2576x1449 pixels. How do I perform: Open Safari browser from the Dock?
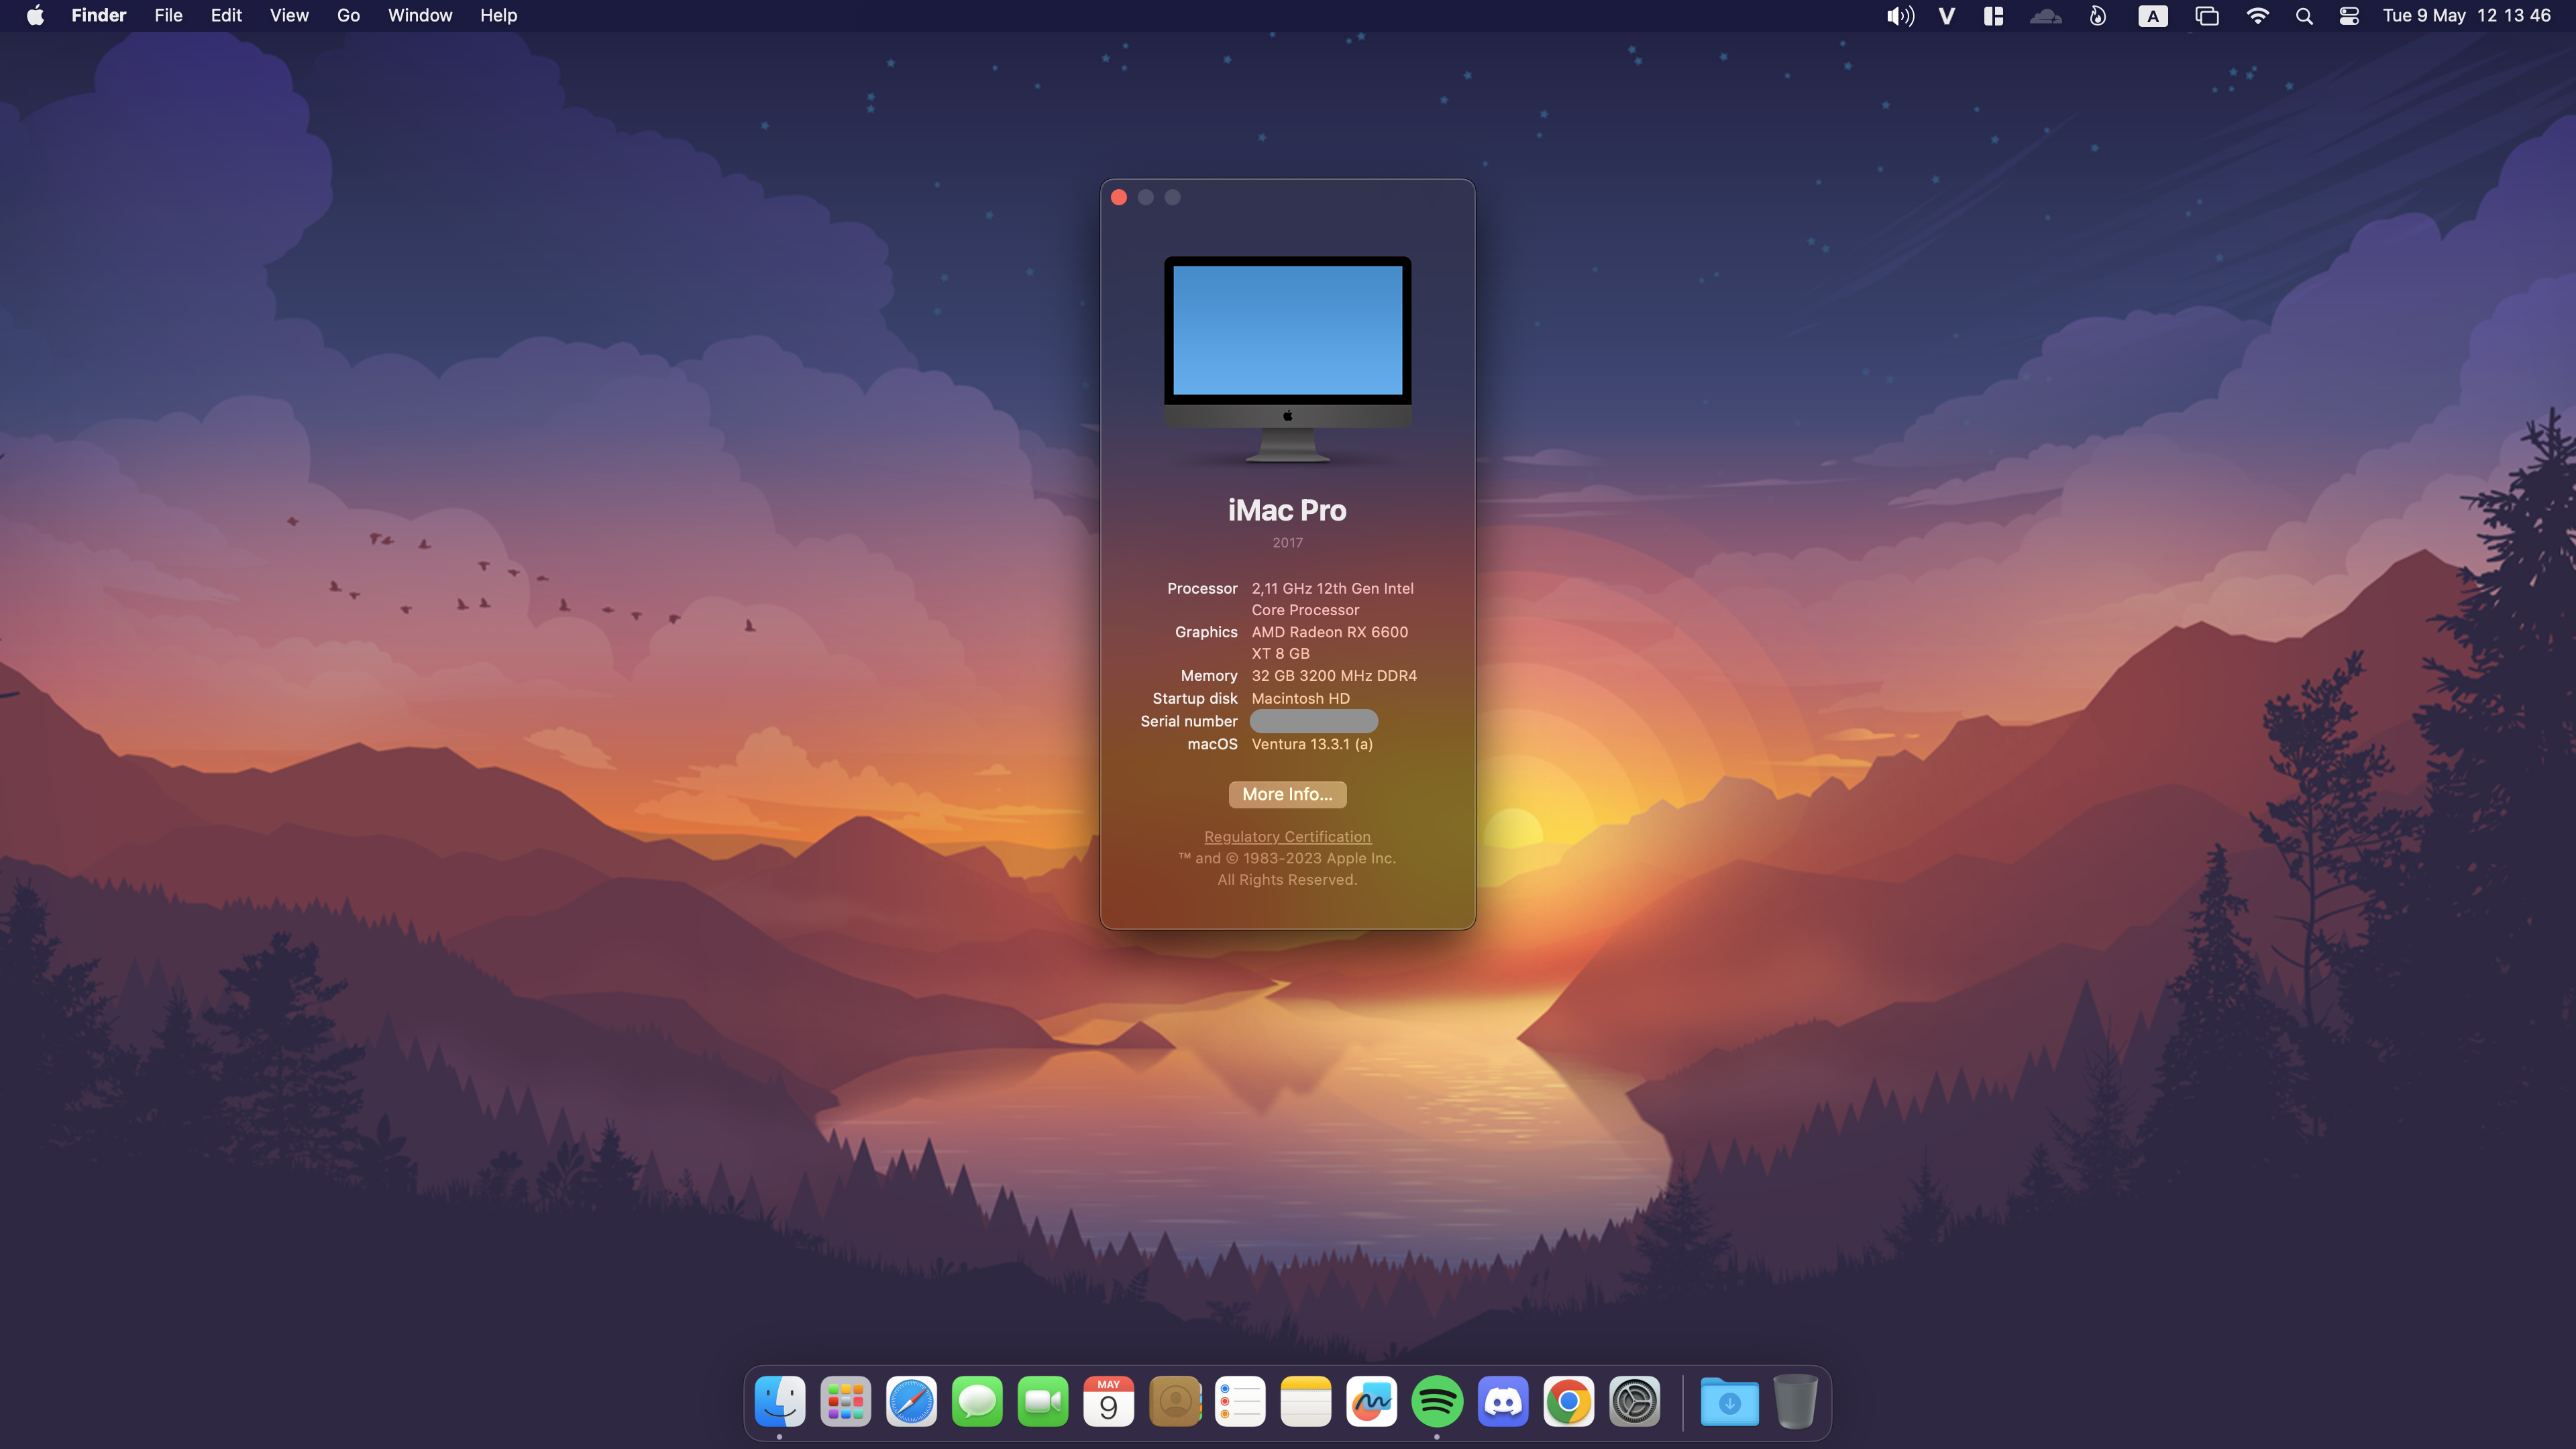pos(911,1402)
